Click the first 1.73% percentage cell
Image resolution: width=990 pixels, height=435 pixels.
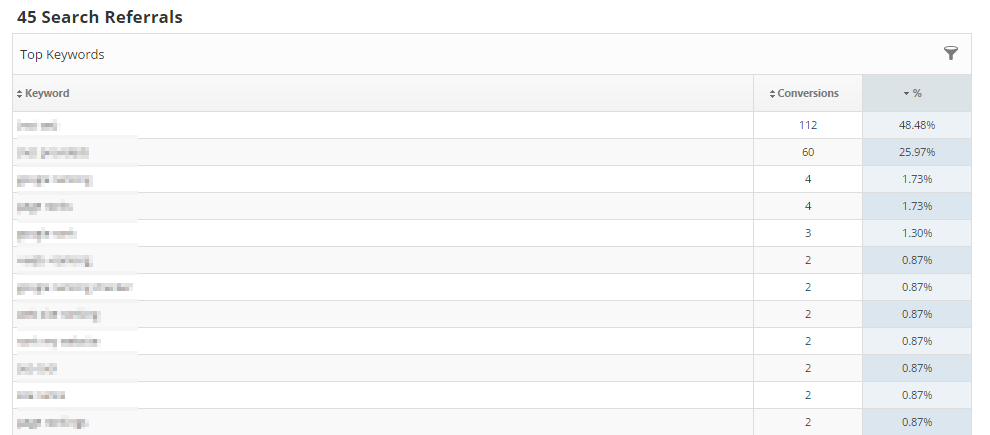point(916,179)
